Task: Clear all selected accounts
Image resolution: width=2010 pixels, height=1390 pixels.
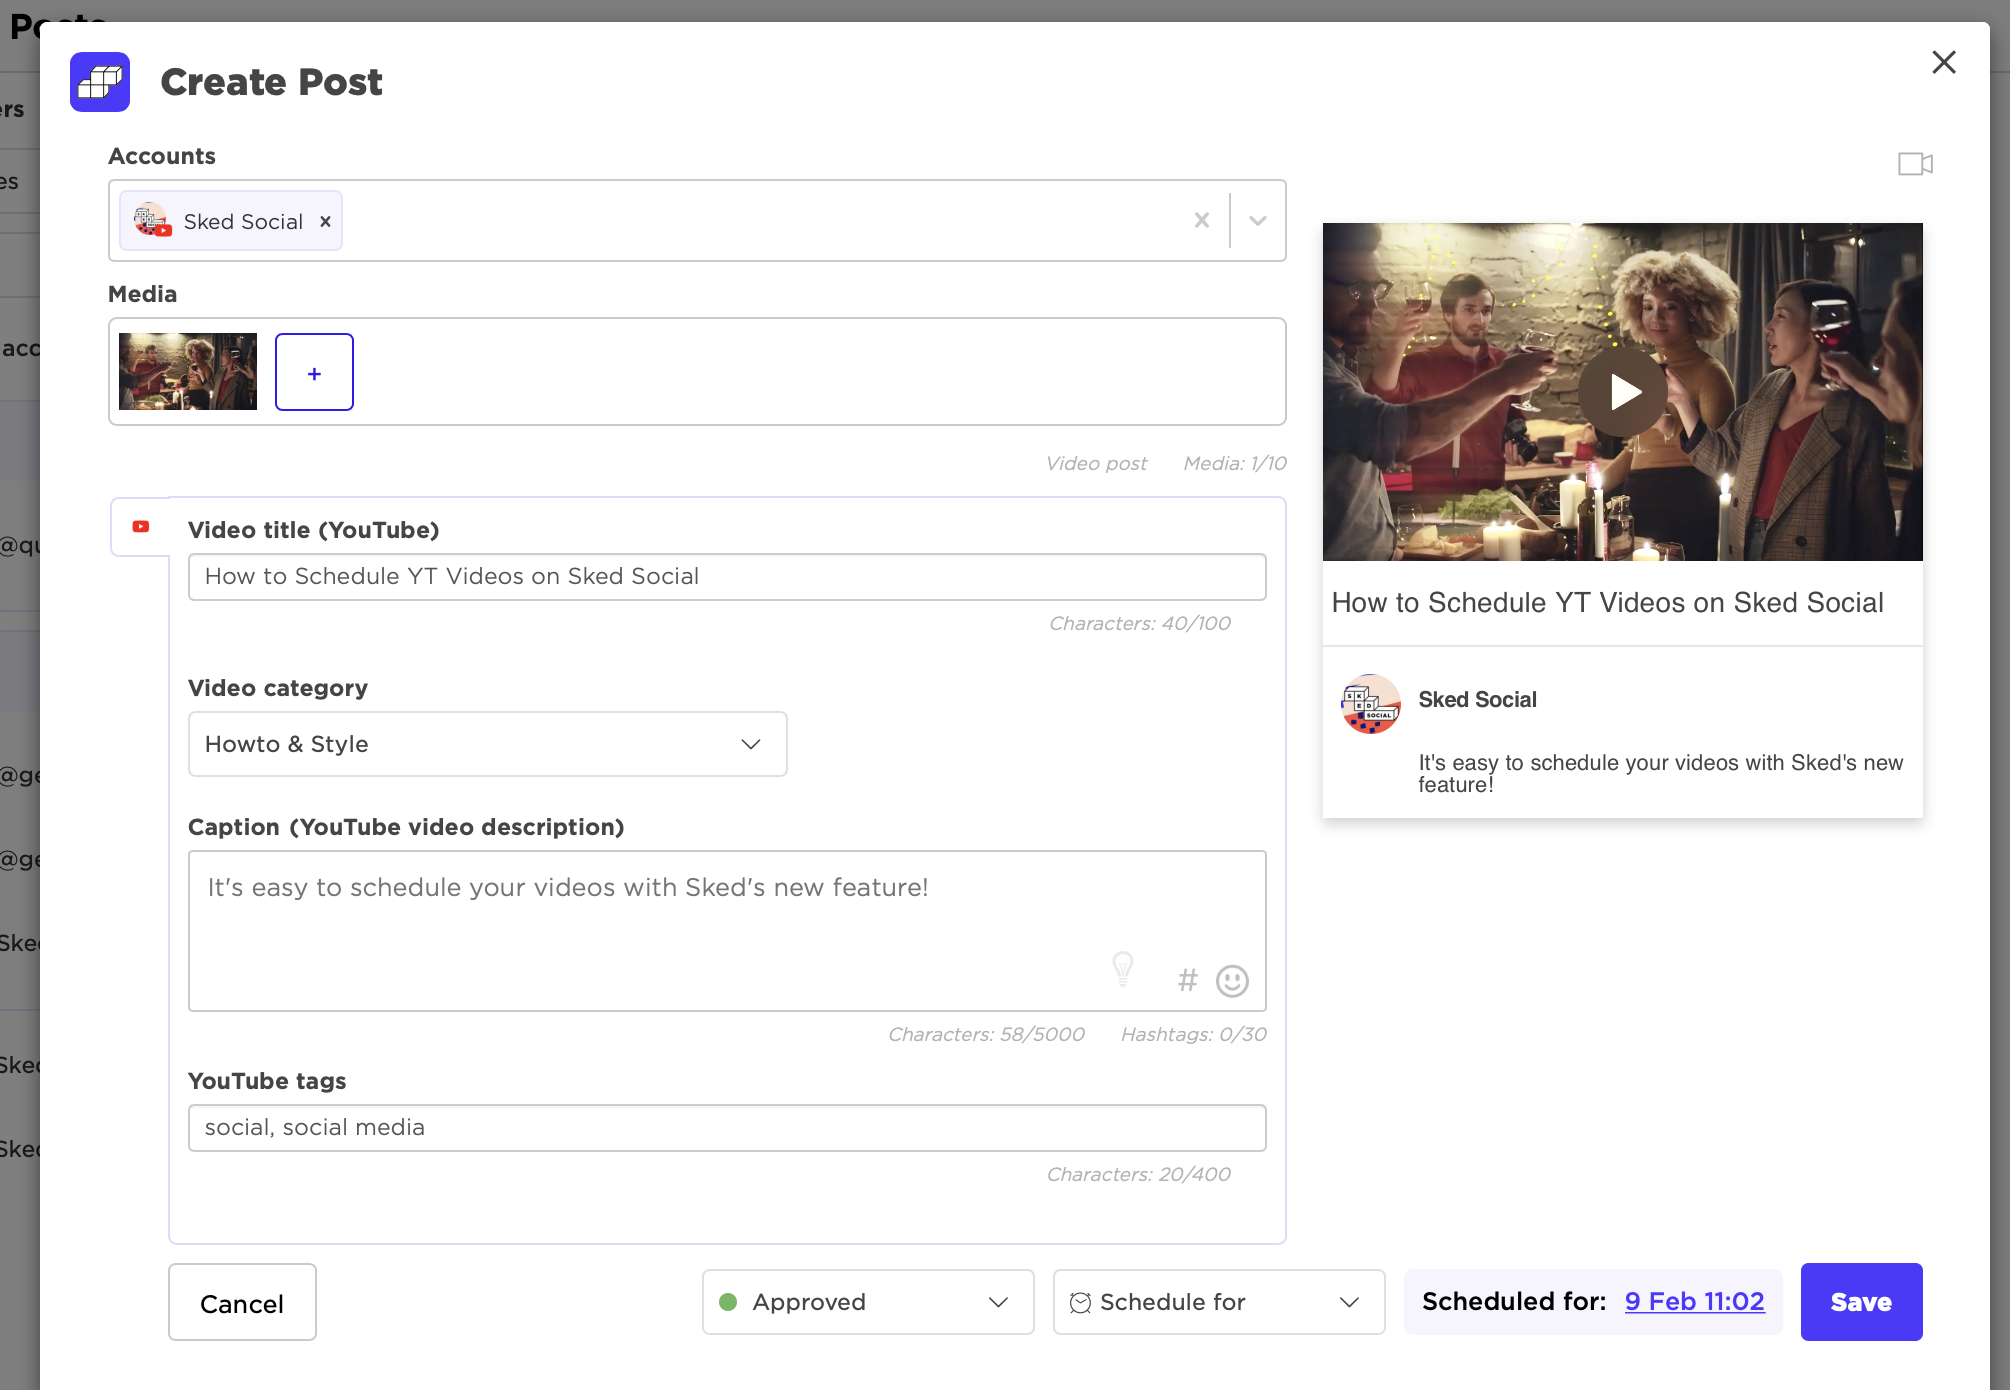Action: (x=1201, y=220)
